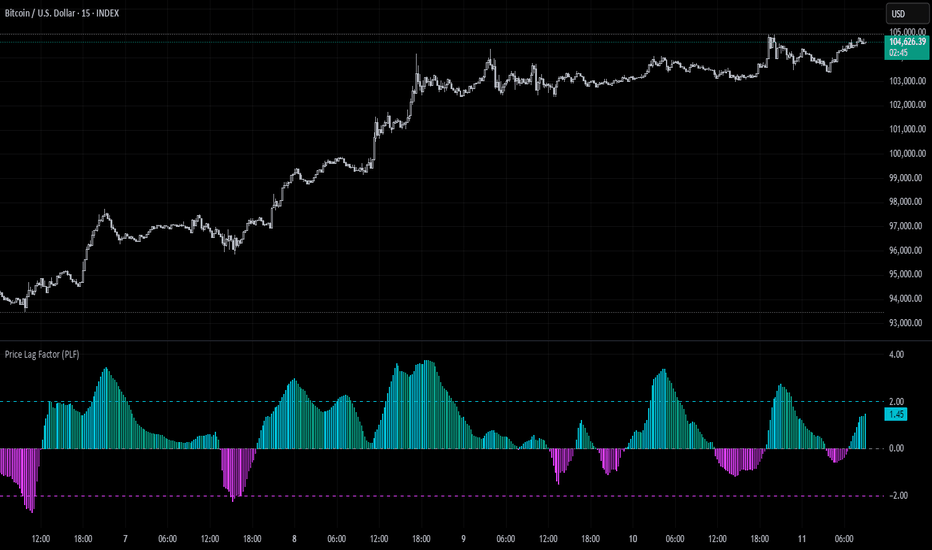The image size is (932, 550).
Task: Click the 0.00 indicator scale label
Action: (x=896, y=448)
